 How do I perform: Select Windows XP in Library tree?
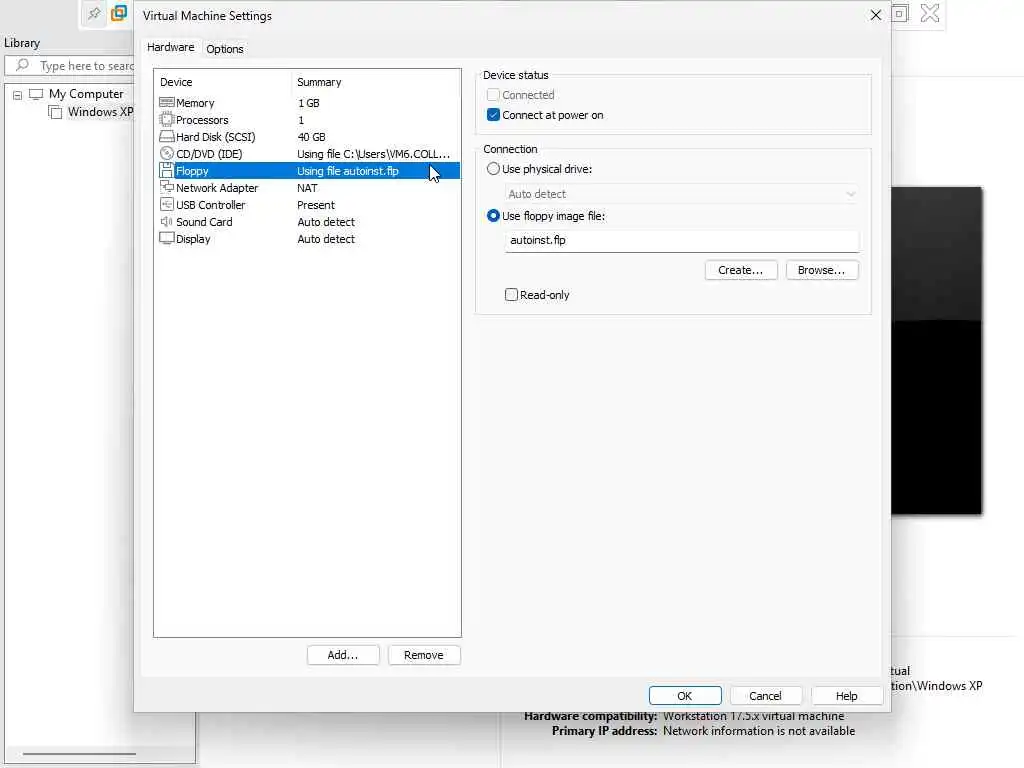pyautogui.click(x=100, y=112)
